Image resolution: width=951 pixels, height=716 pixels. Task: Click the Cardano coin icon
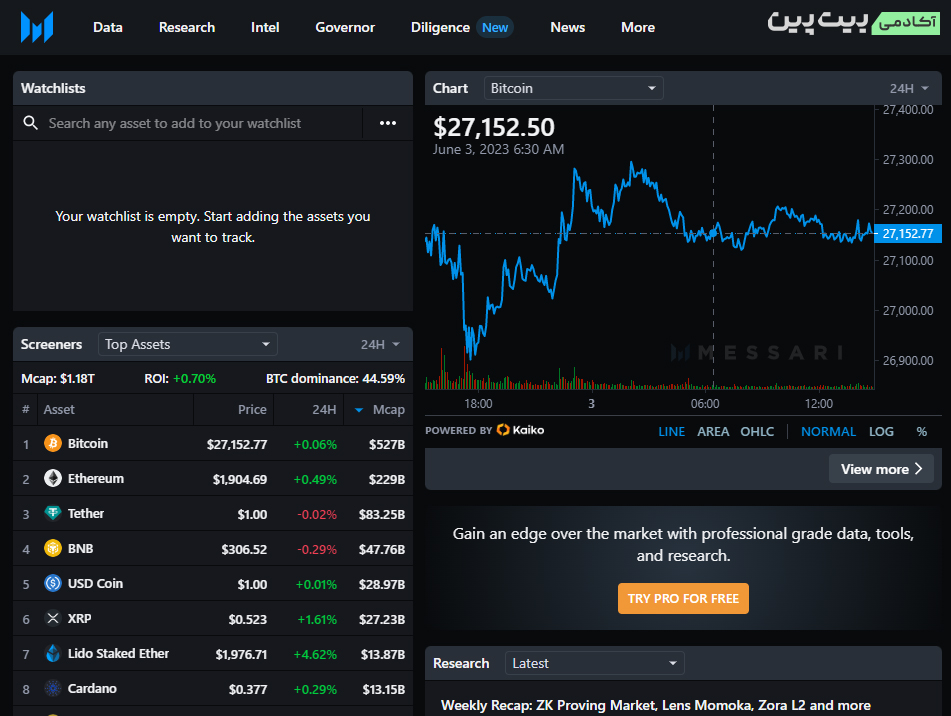pyautogui.click(x=53, y=689)
